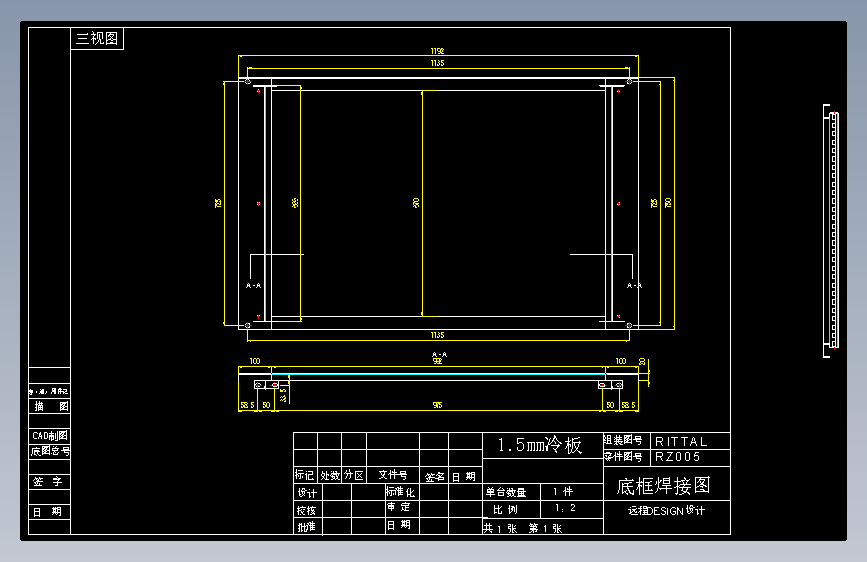Select the 签名 header cell

coord(434,476)
